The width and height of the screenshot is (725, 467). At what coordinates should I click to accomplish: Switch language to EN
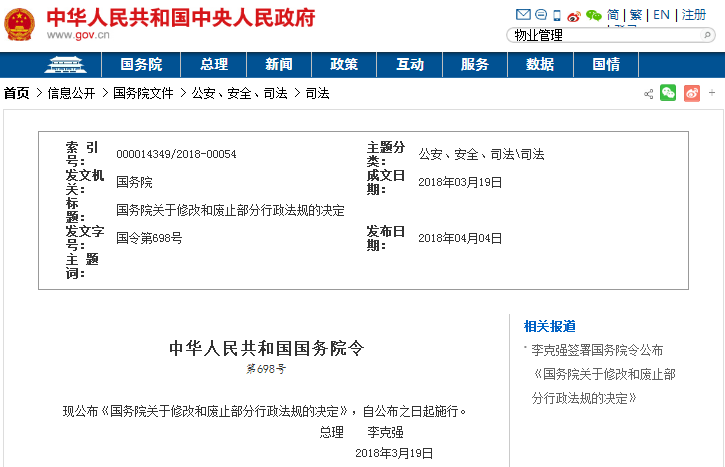(x=661, y=15)
